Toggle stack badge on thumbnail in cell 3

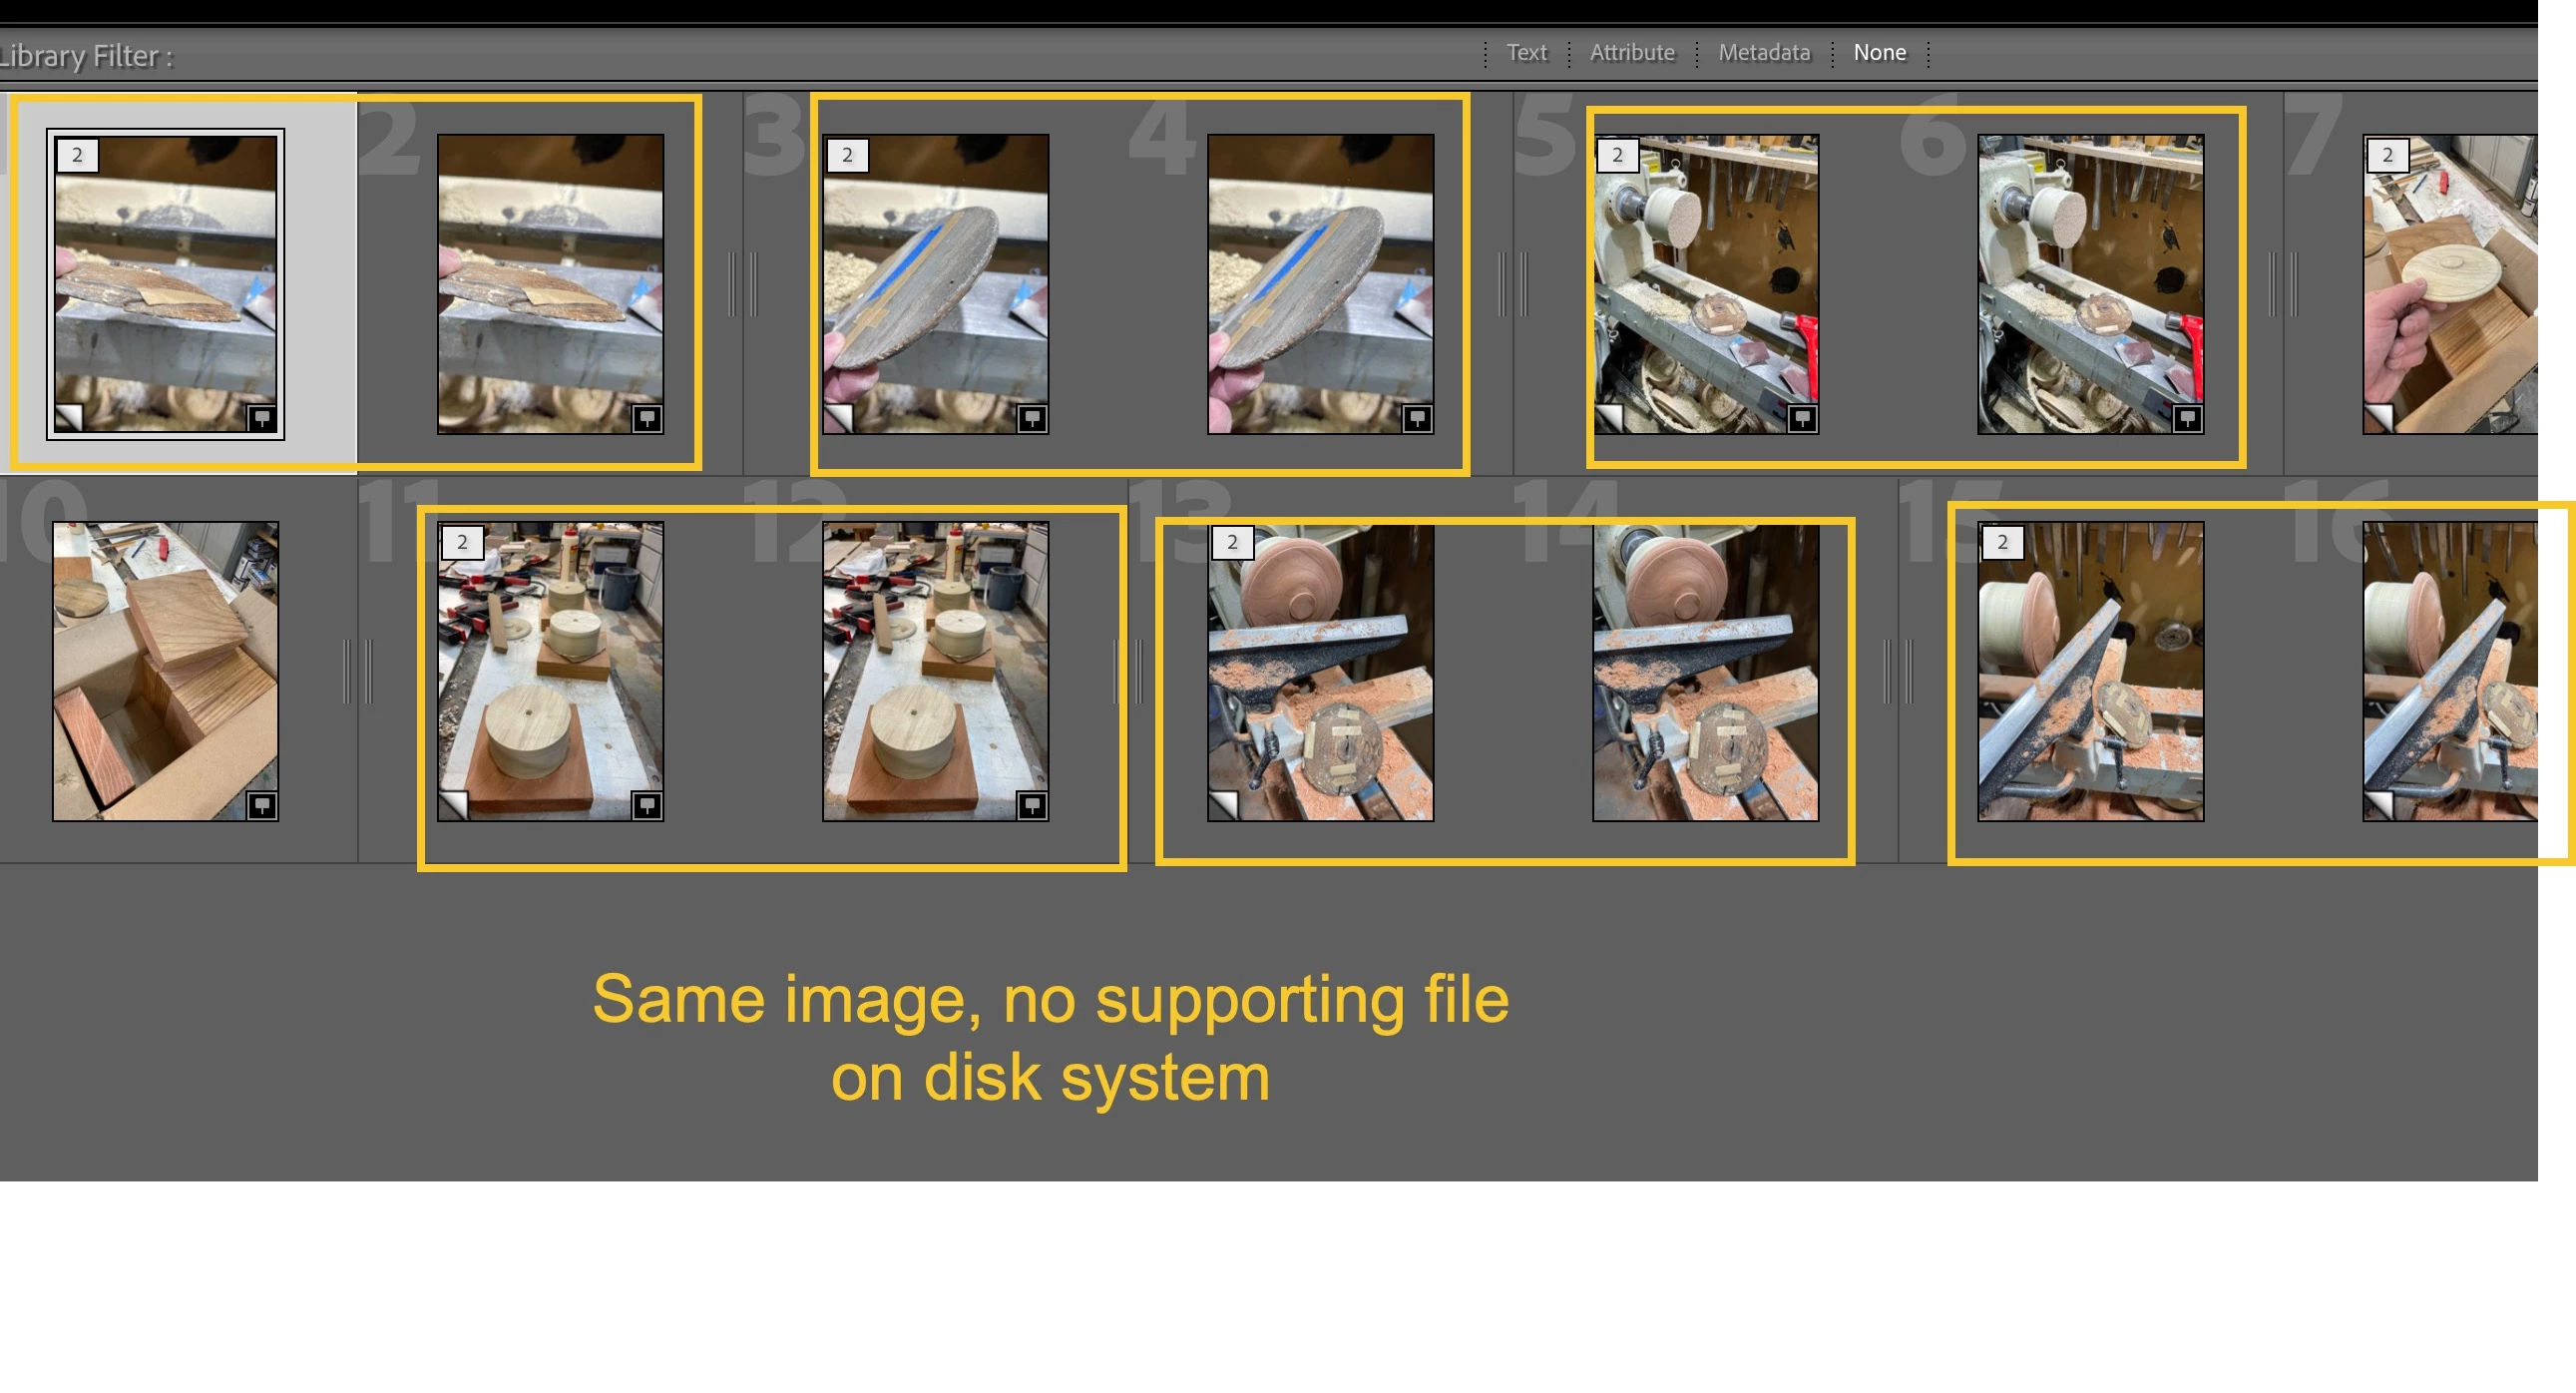click(x=847, y=155)
